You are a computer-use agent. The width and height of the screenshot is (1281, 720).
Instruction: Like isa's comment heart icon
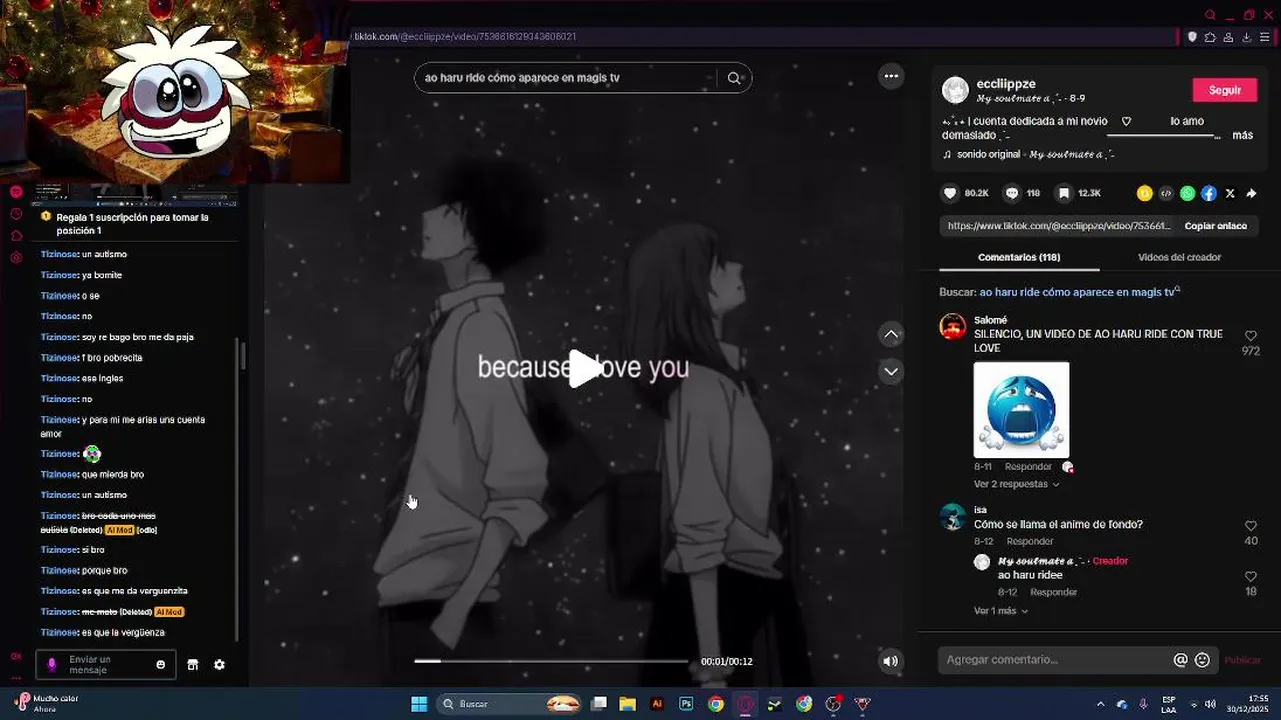(x=1250, y=526)
